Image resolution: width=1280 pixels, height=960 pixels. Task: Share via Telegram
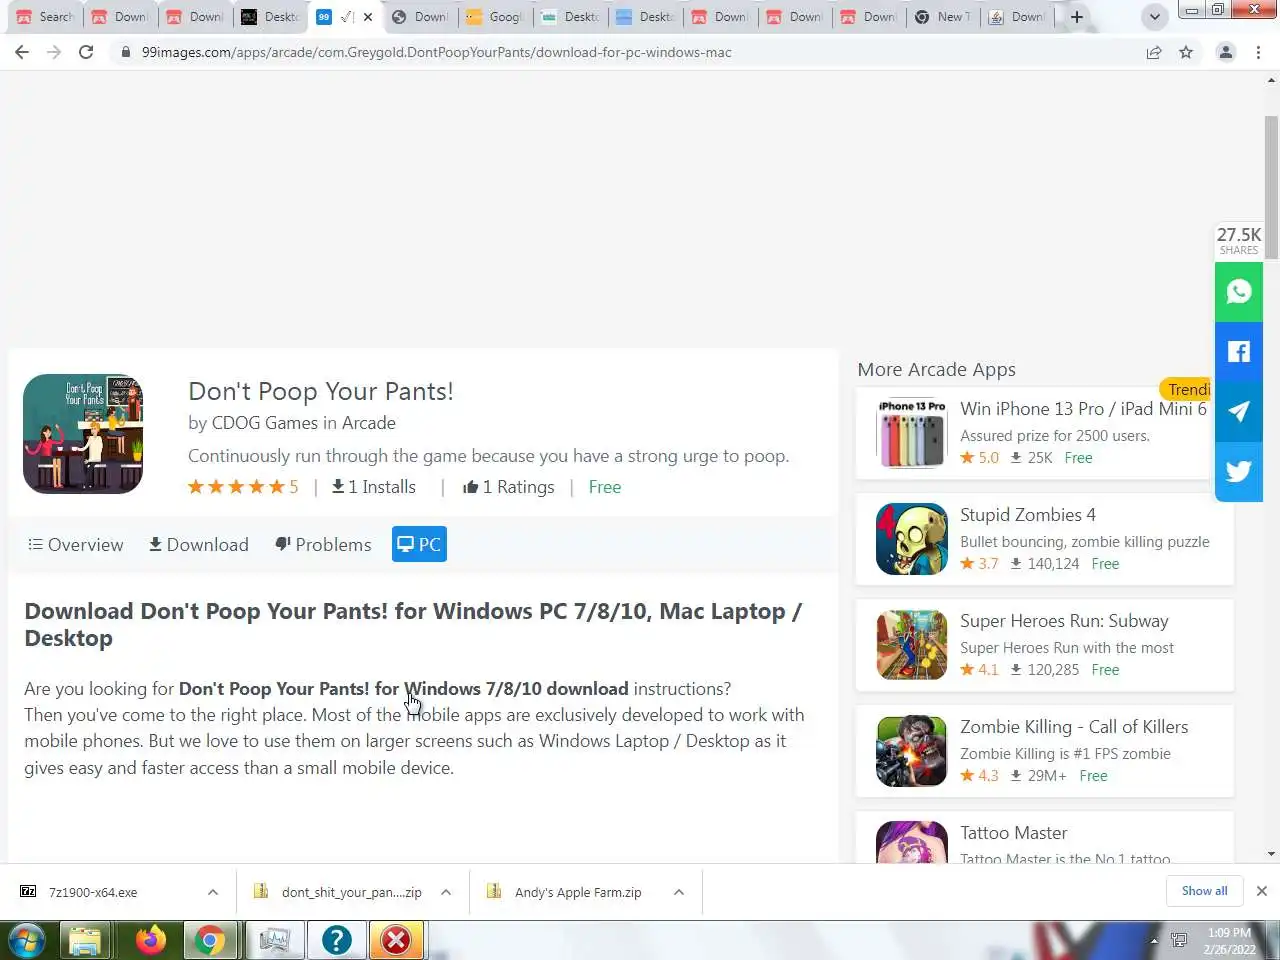tap(1238, 411)
